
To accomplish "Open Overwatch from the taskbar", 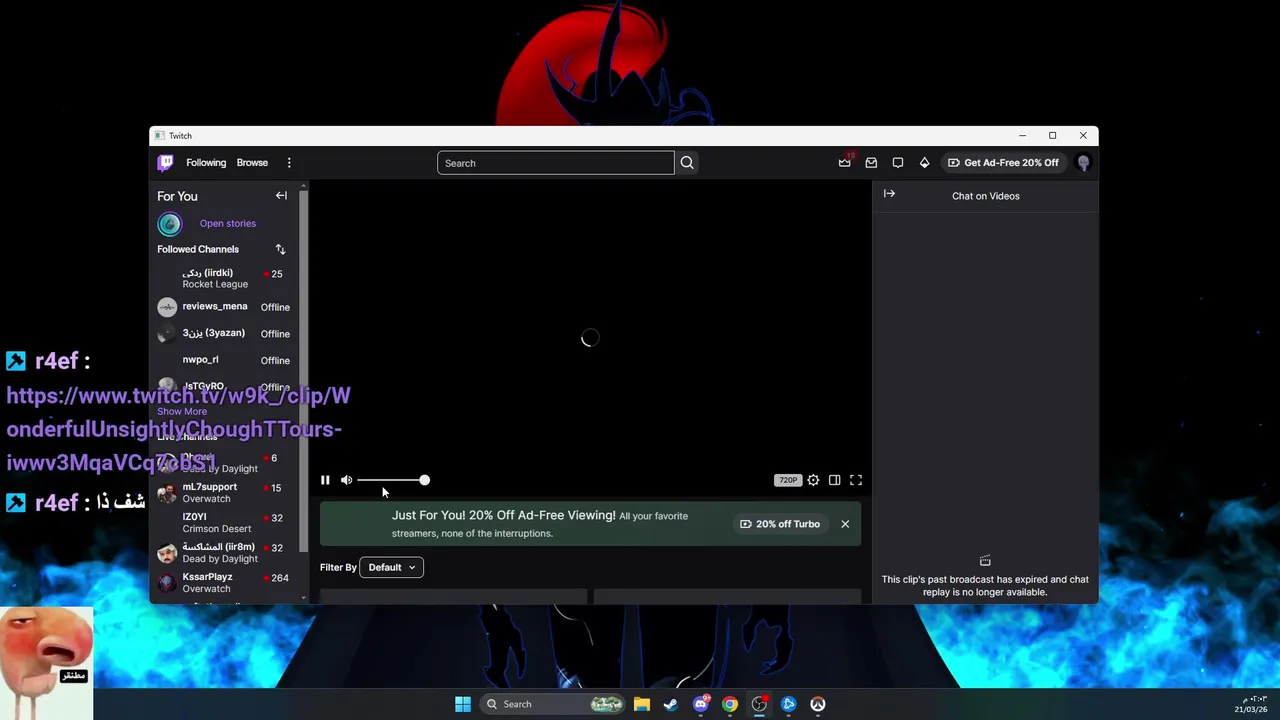I will [x=818, y=704].
